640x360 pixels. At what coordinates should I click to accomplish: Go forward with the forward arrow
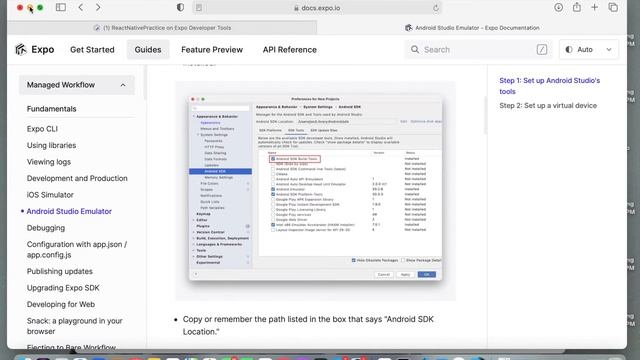[98, 7]
